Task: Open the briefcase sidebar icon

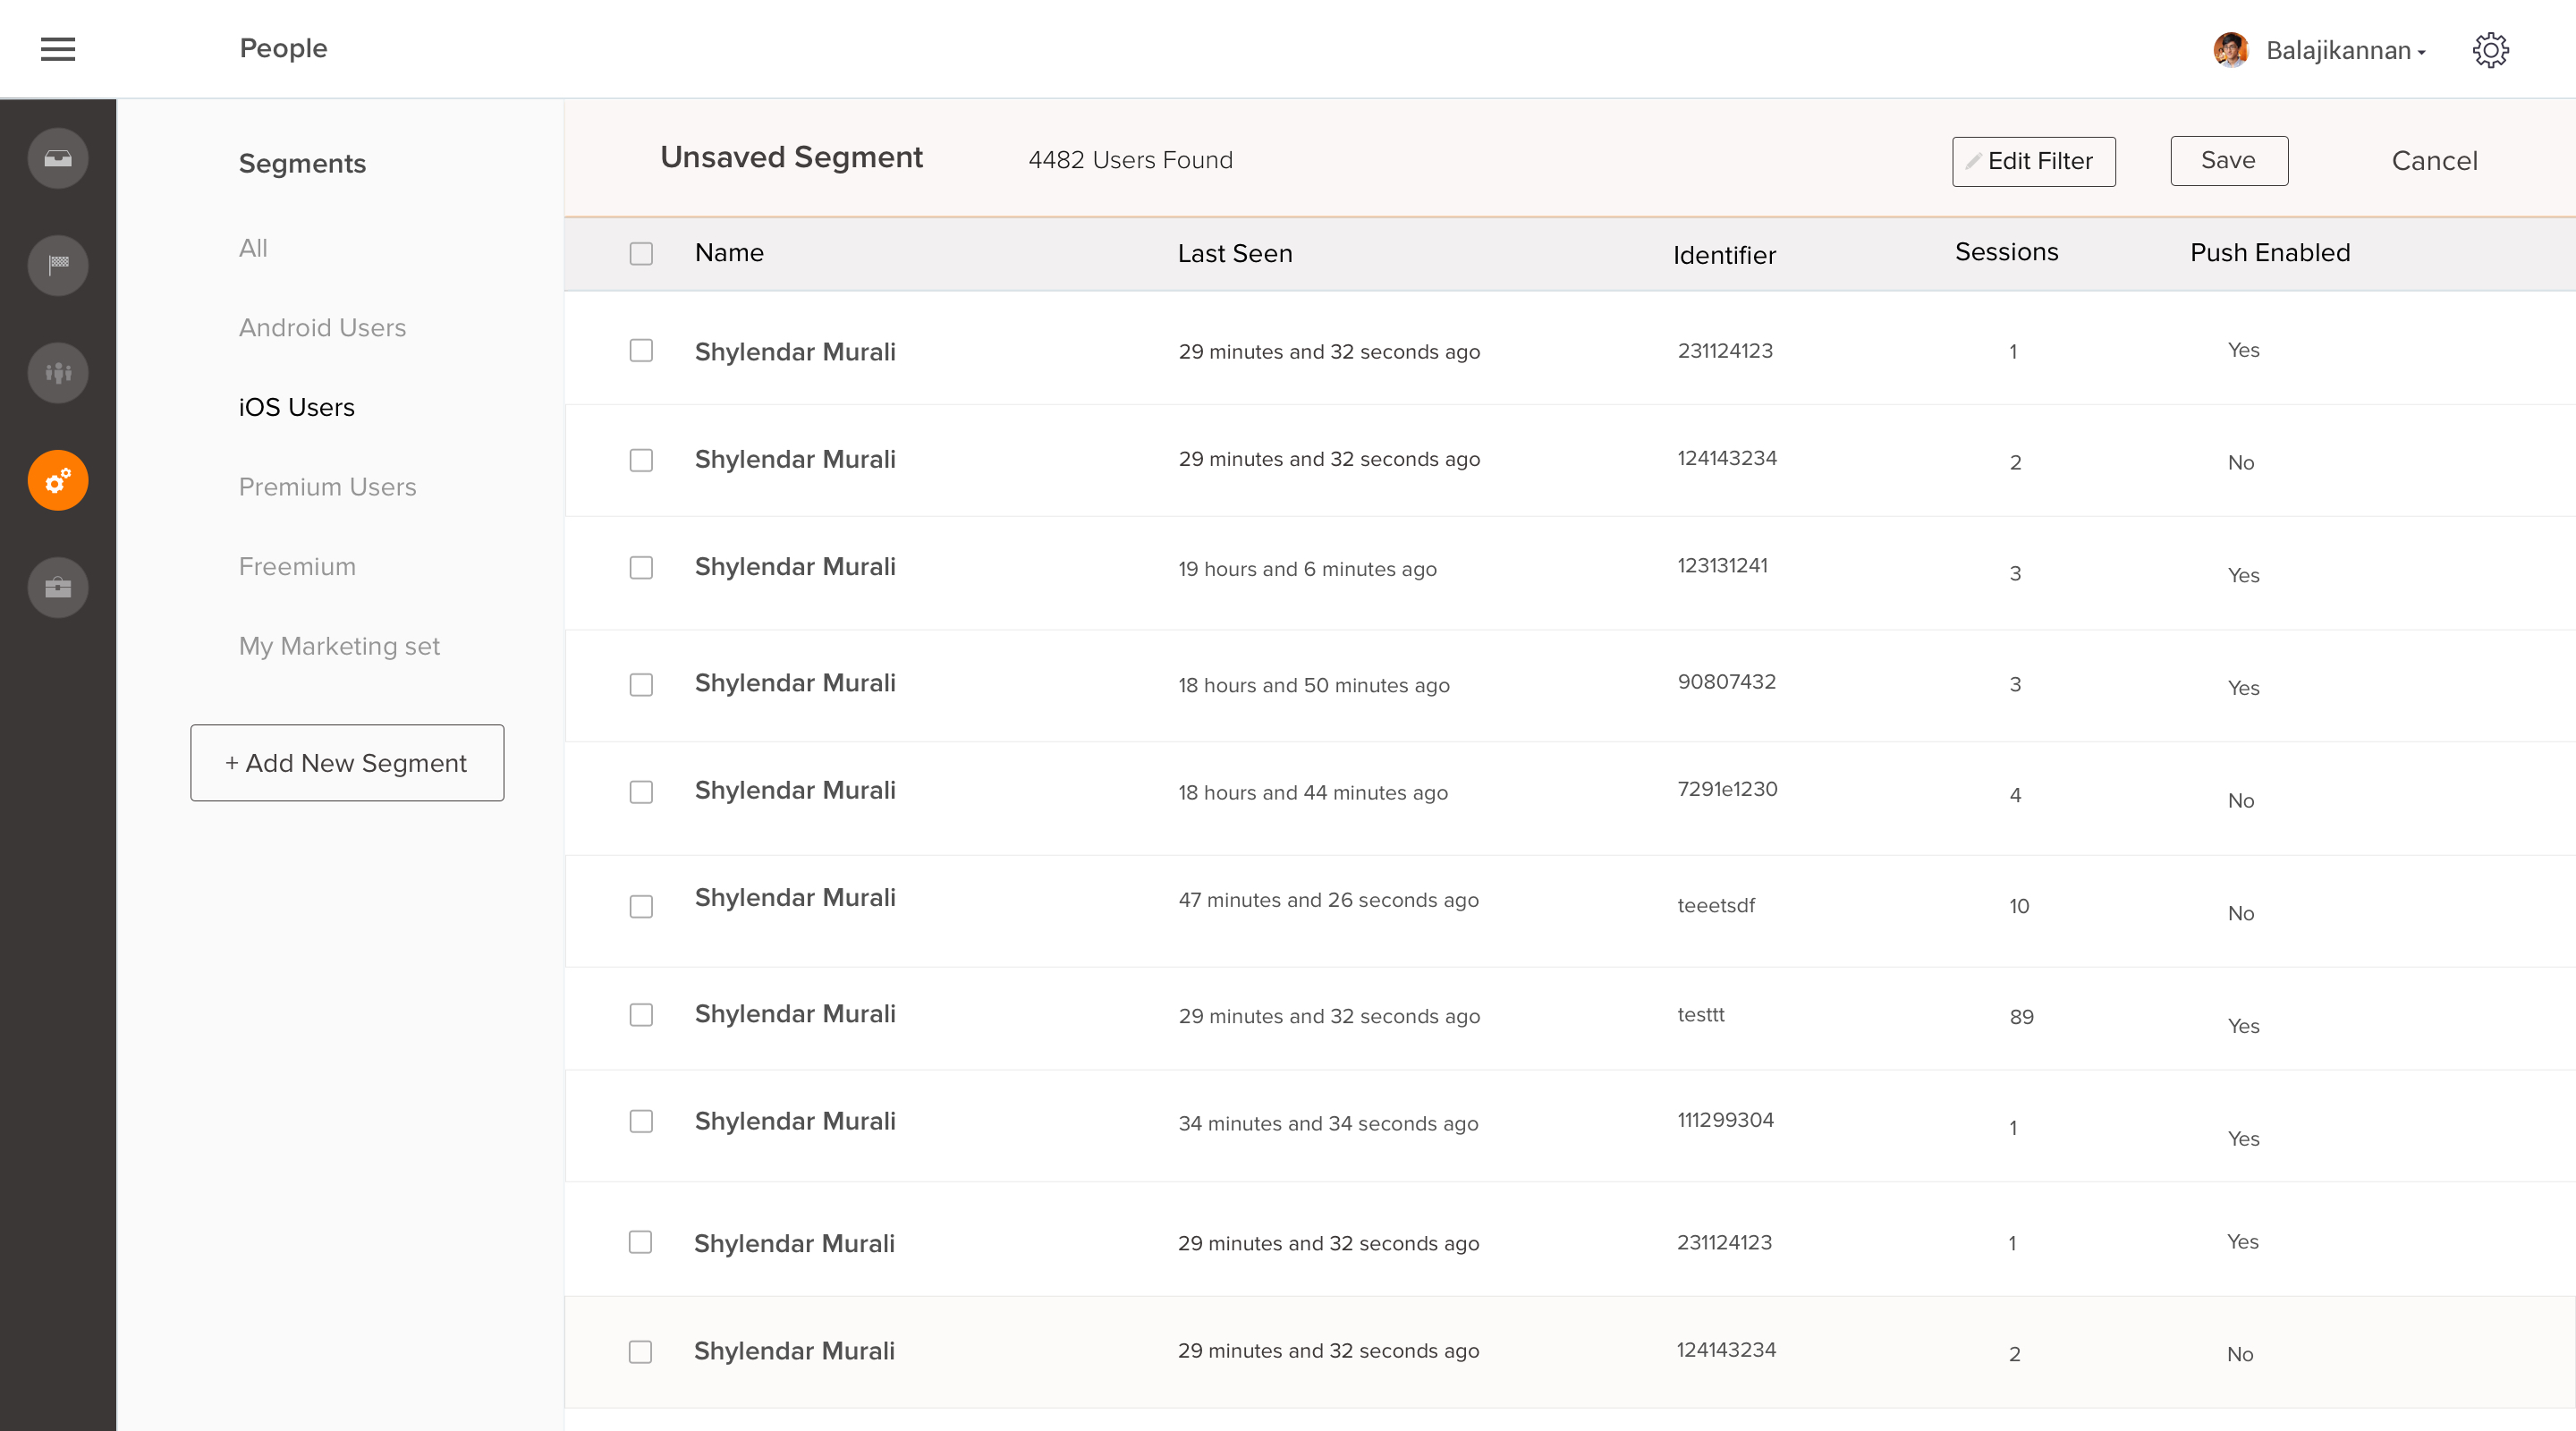Action: point(58,587)
